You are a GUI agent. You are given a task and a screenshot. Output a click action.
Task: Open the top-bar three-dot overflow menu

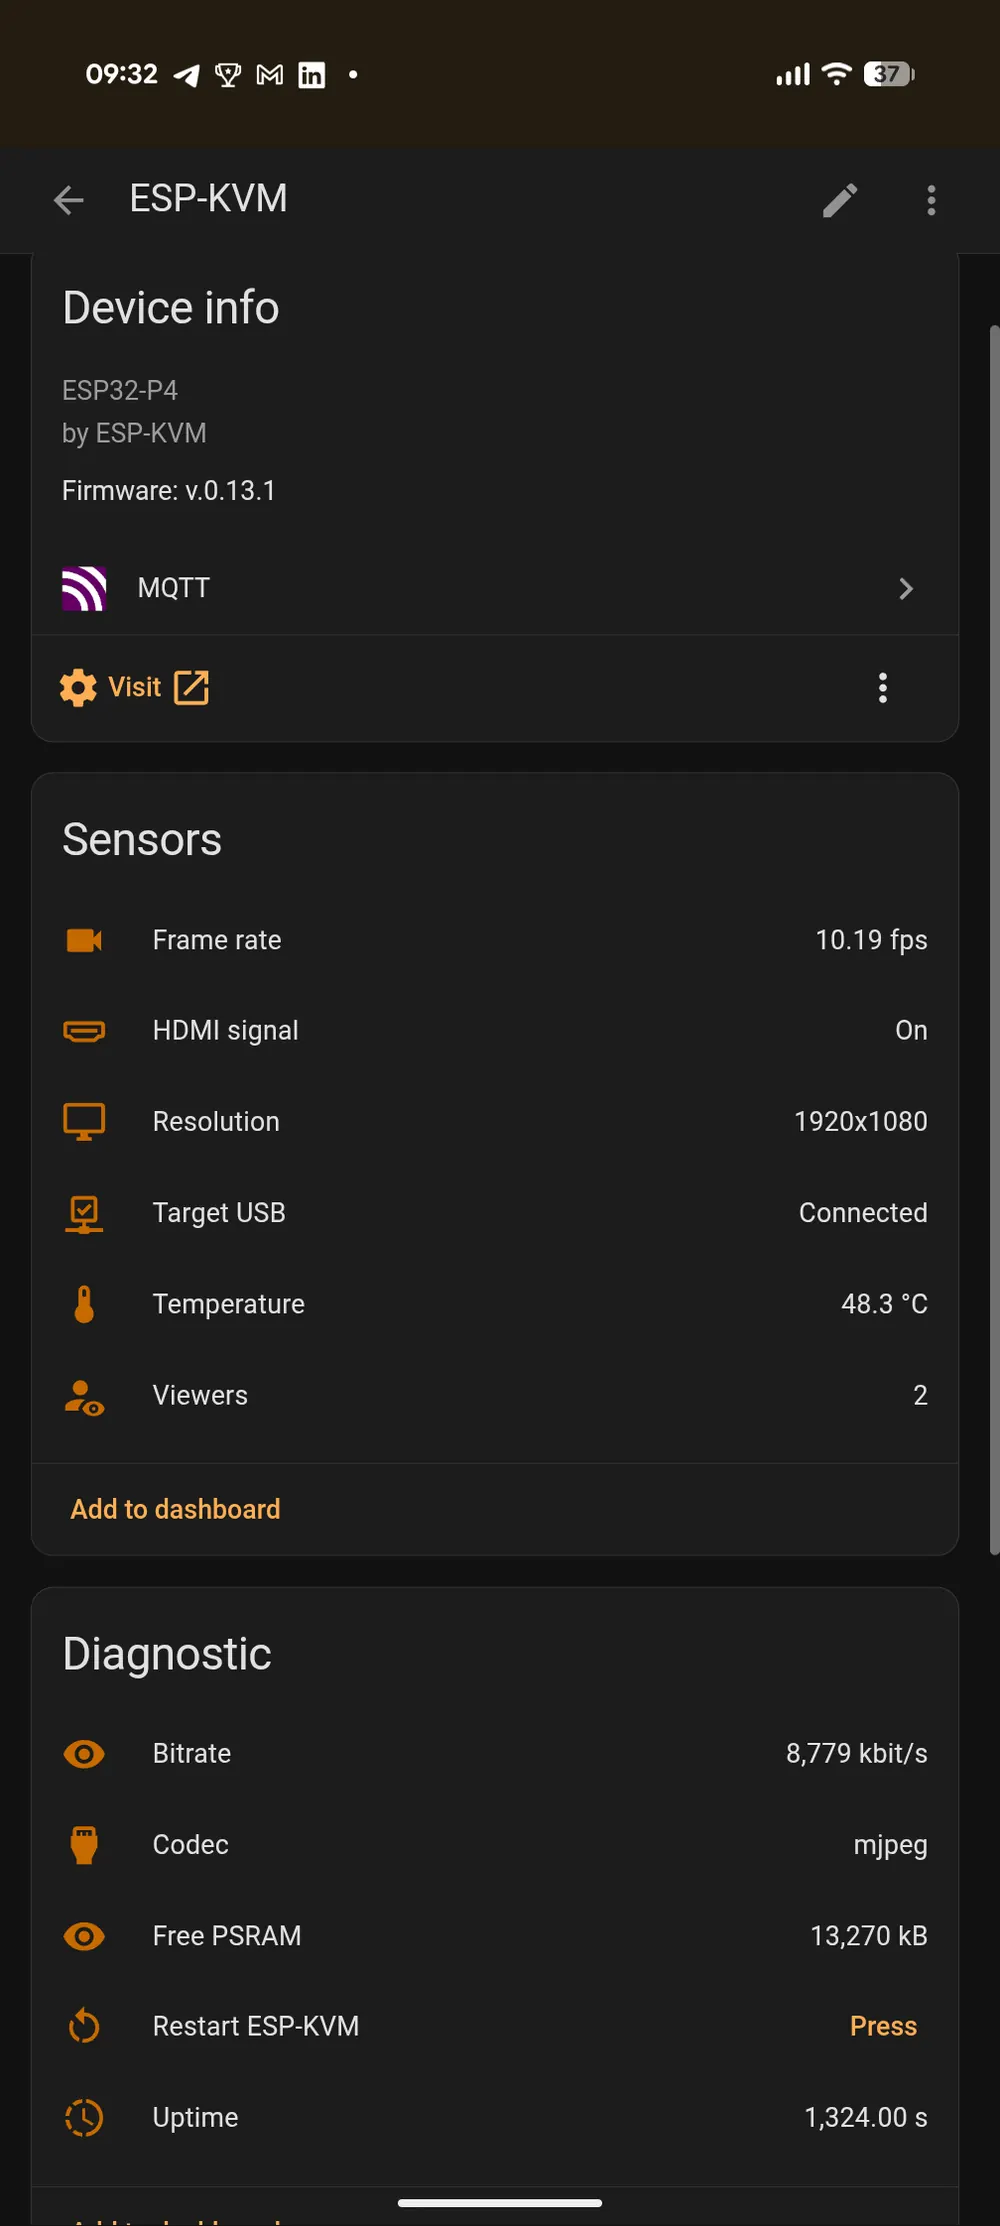click(931, 200)
